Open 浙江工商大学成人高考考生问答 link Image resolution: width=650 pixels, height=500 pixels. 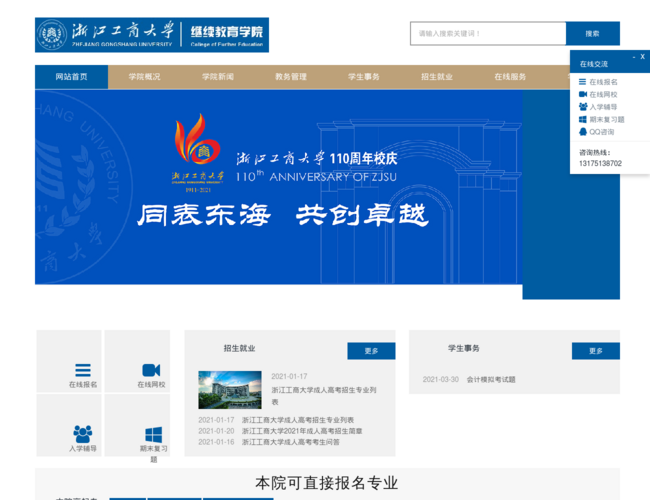[x=291, y=442]
